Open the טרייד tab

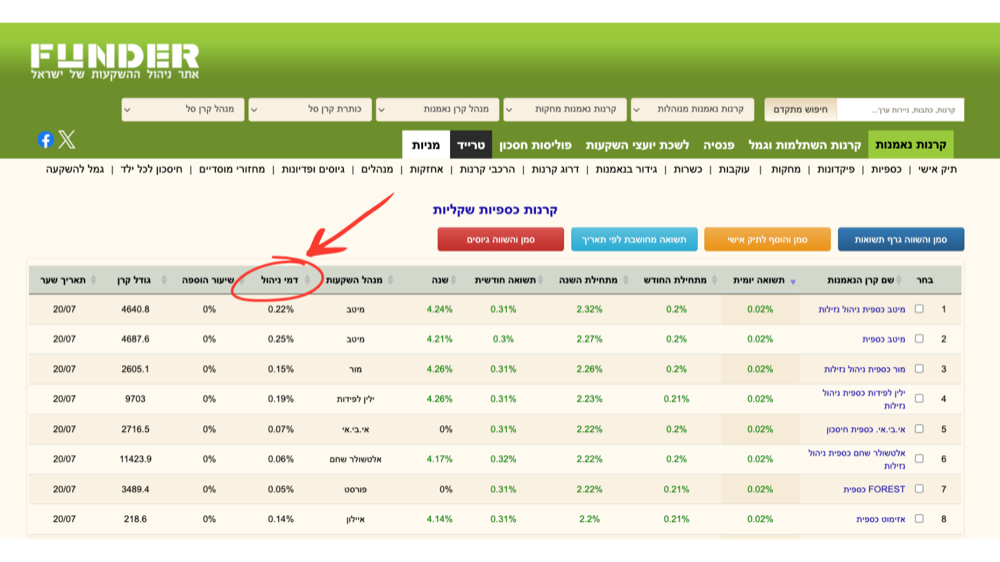(x=471, y=145)
